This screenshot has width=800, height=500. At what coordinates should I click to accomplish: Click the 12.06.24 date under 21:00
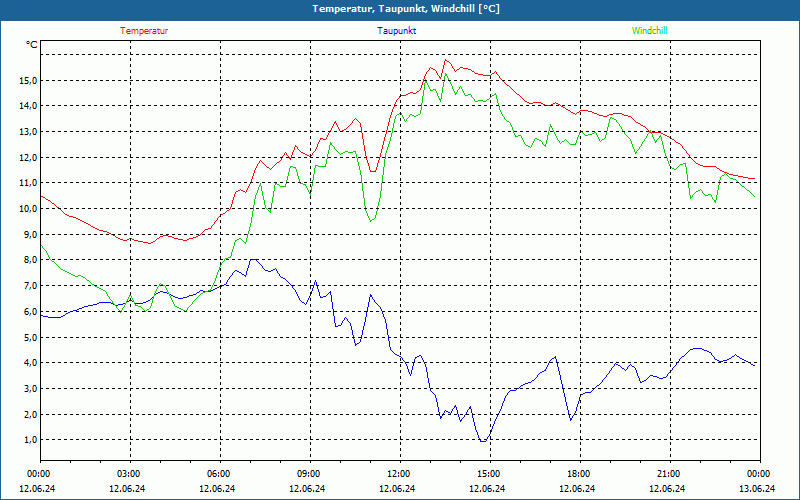tap(667, 488)
